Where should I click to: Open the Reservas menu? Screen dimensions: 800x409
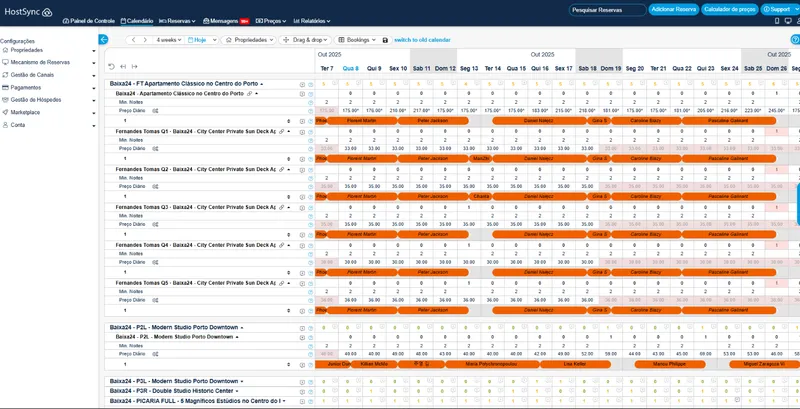click(x=178, y=21)
